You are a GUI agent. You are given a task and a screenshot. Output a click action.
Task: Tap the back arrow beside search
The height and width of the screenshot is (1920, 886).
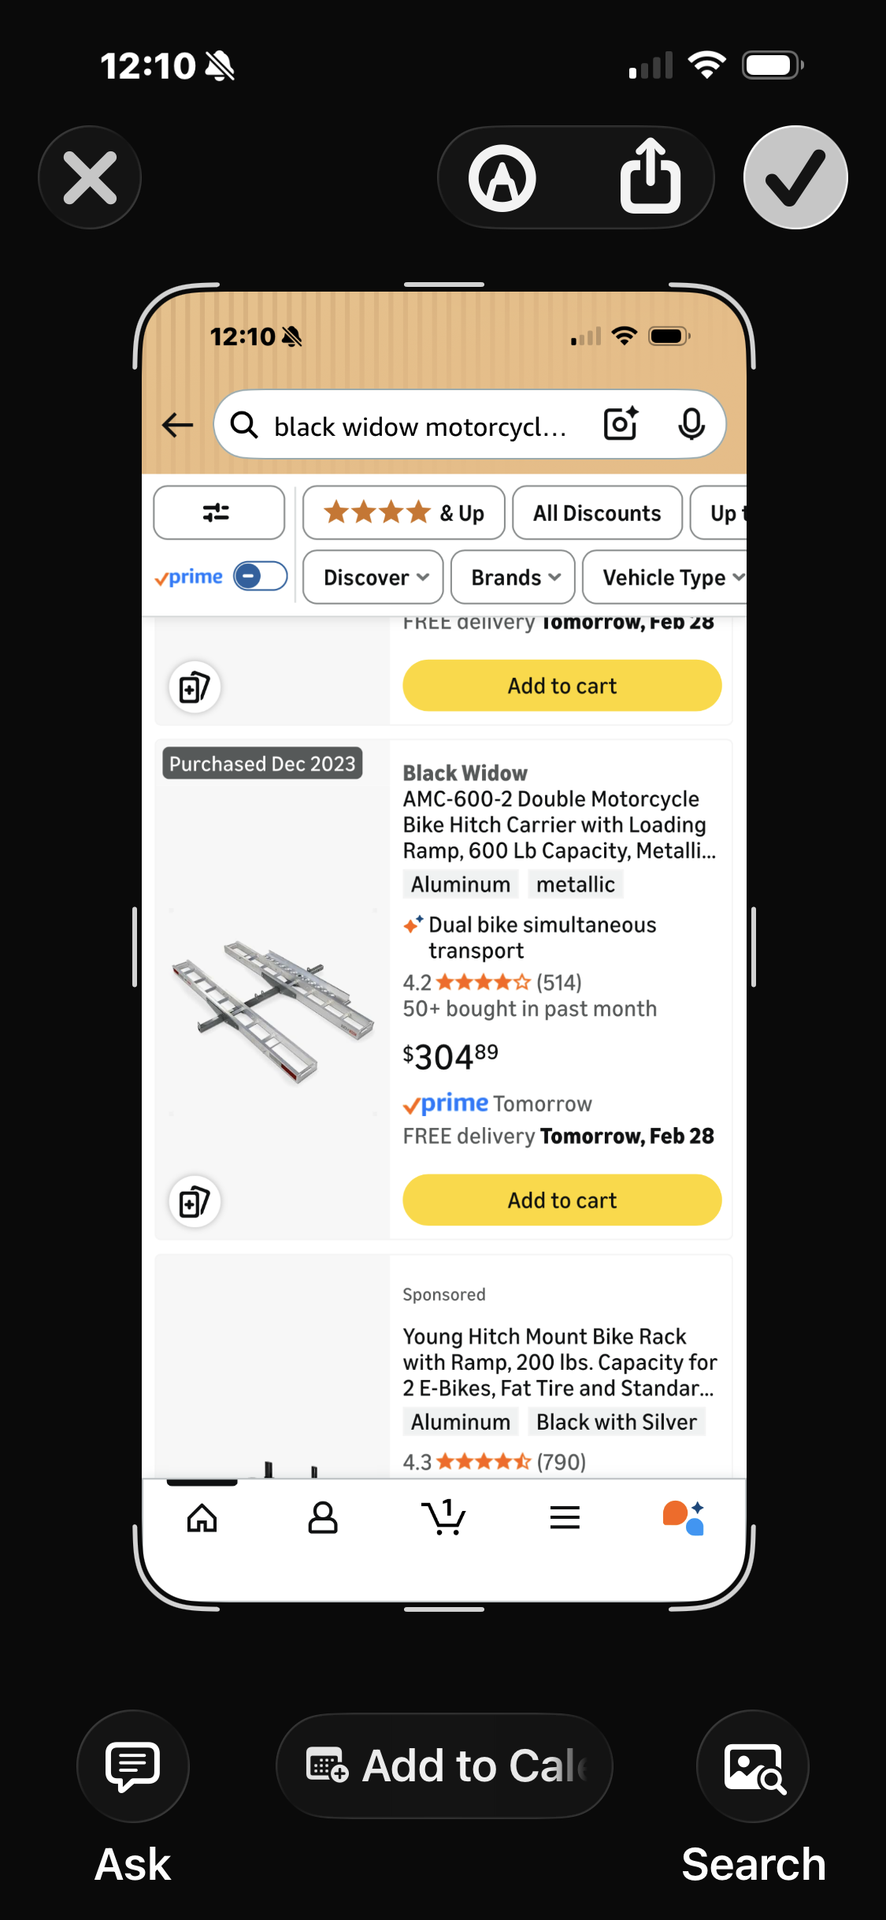pyautogui.click(x=178, y=425)
